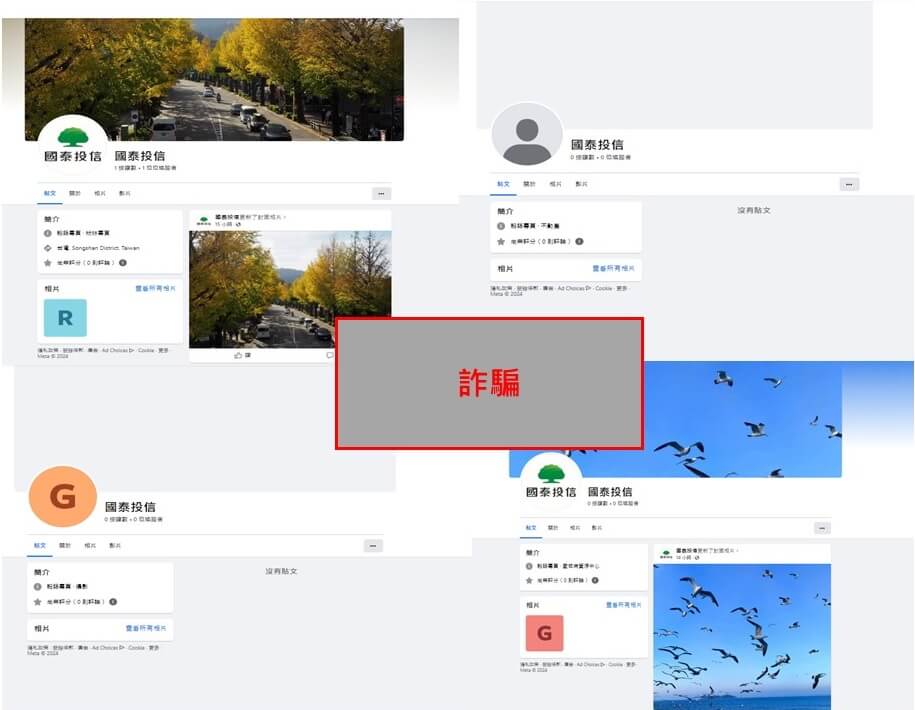The width and height of the screenshot is (915, 710).
Task: Click Cookie footer link on orange G page
Action: pyautogui.click(x=136, y=648)
